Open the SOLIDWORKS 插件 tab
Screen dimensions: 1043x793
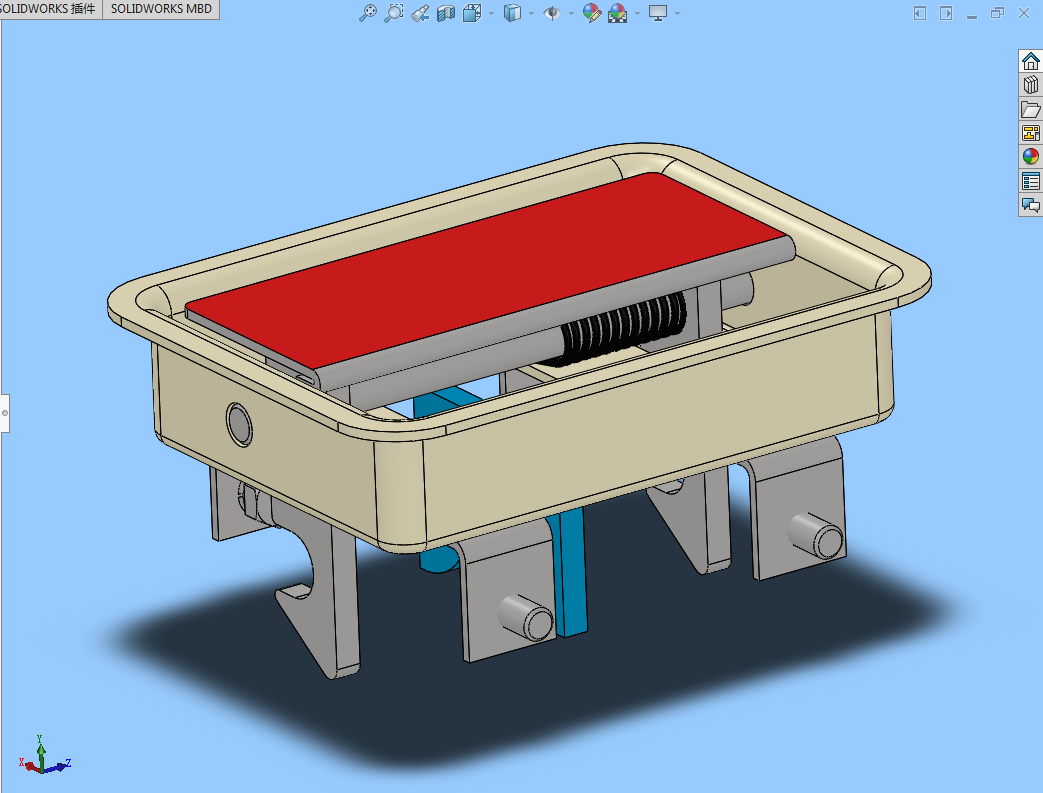(x=48, y=9)
